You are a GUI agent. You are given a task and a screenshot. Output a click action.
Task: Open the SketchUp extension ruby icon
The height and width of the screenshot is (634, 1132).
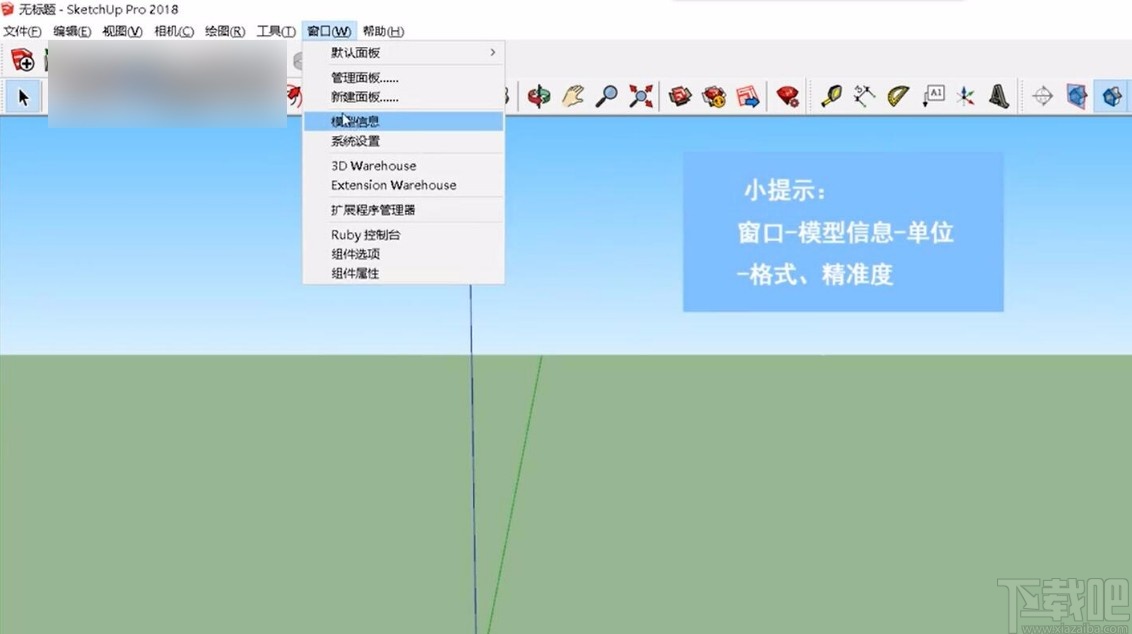(787, 96)
